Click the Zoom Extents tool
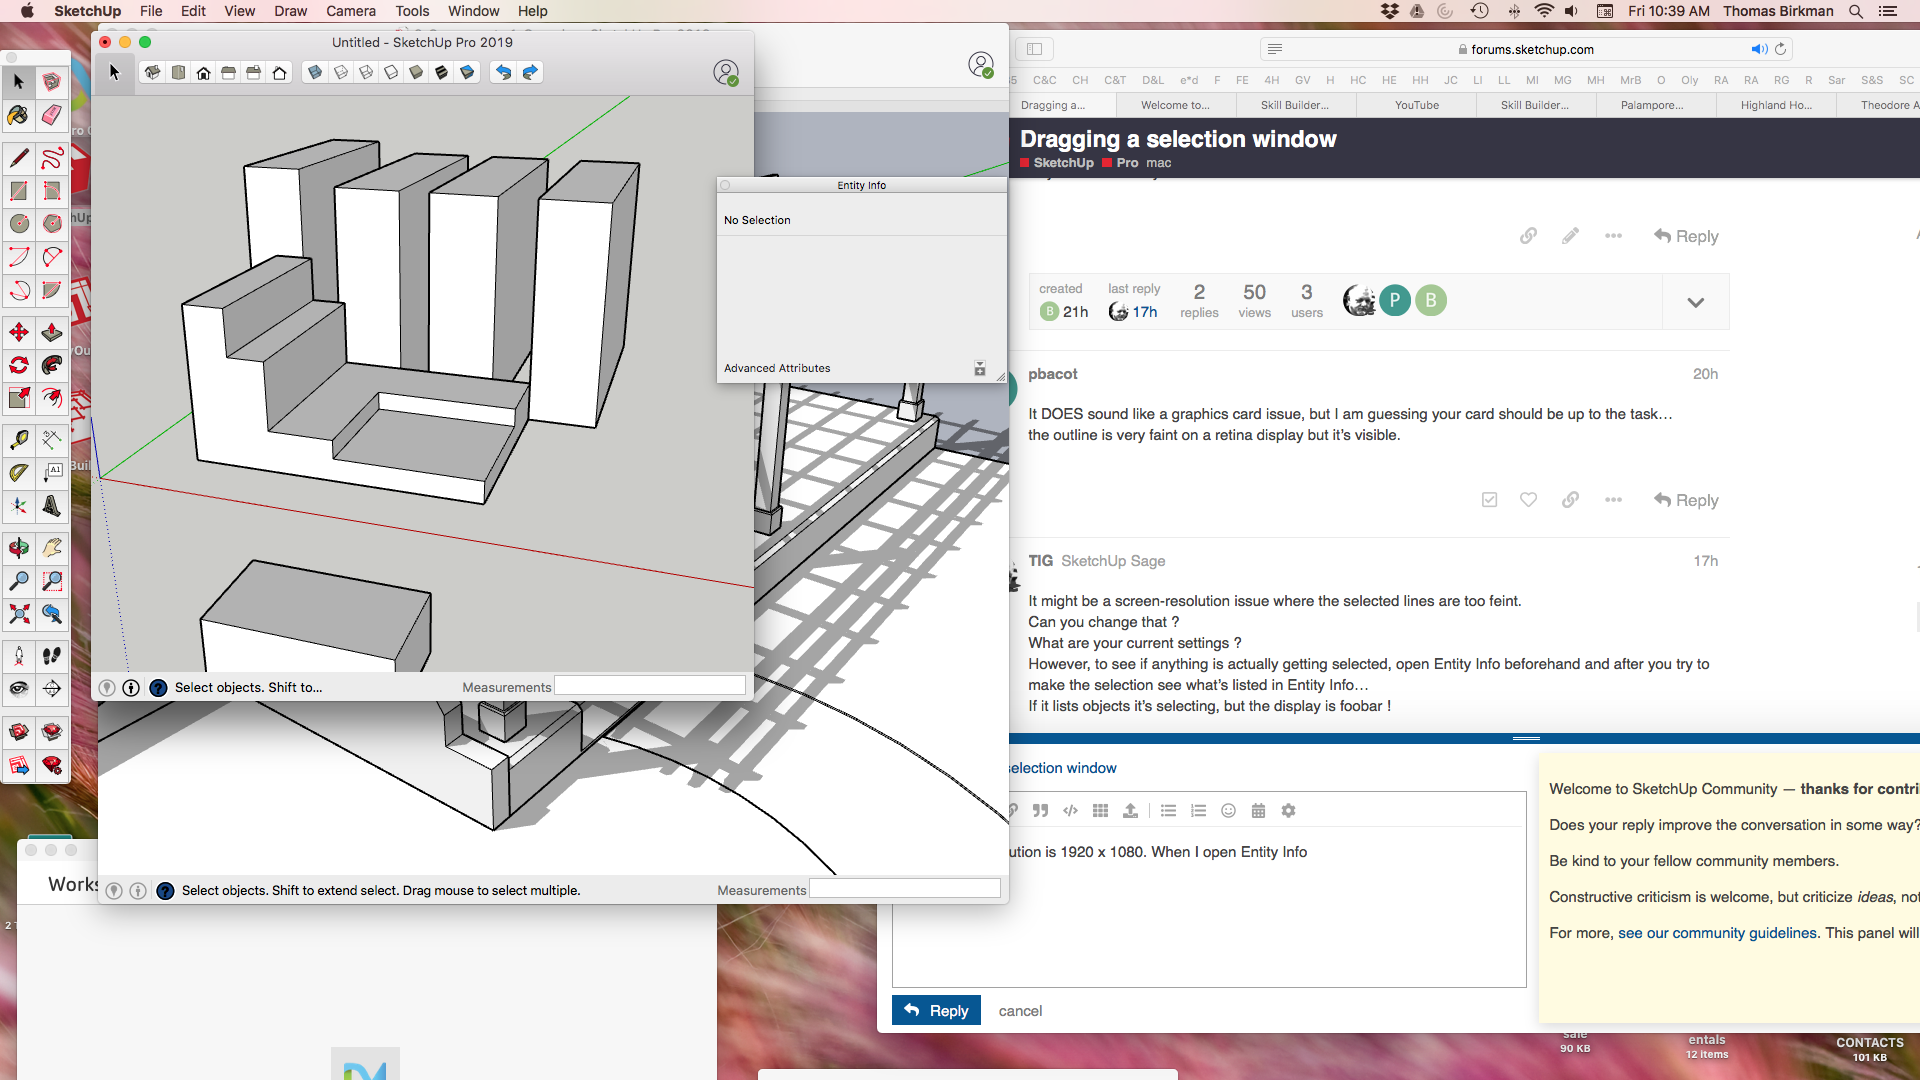 [x=18, y=614]
